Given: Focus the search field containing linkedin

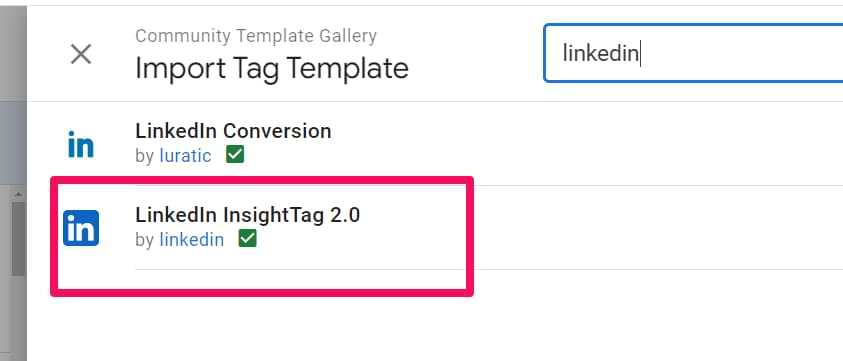Looking at the screenshot, I should coord(693,53).
